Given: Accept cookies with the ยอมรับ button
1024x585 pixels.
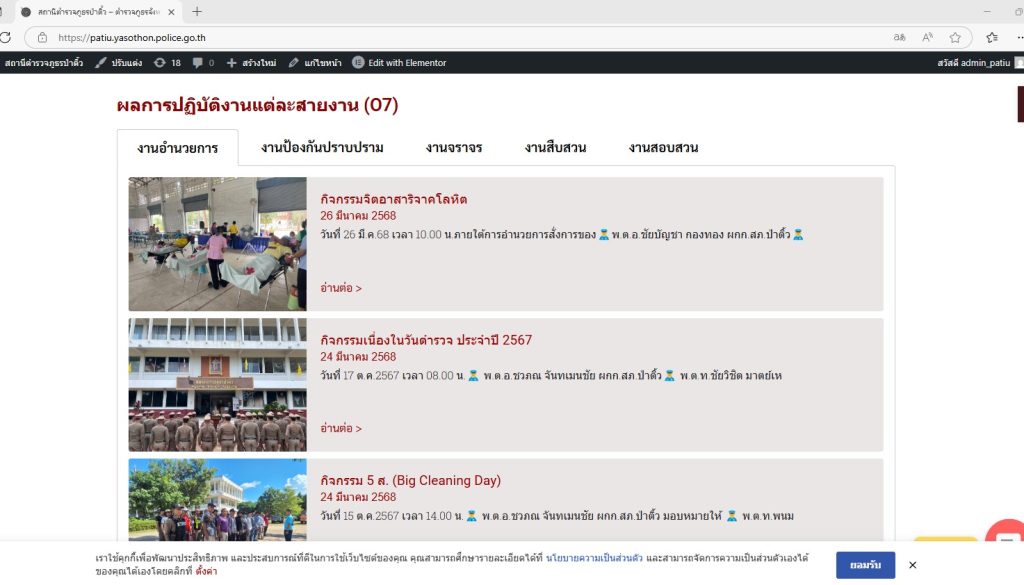Looking at the screenshot, I should tap(865, 565).
